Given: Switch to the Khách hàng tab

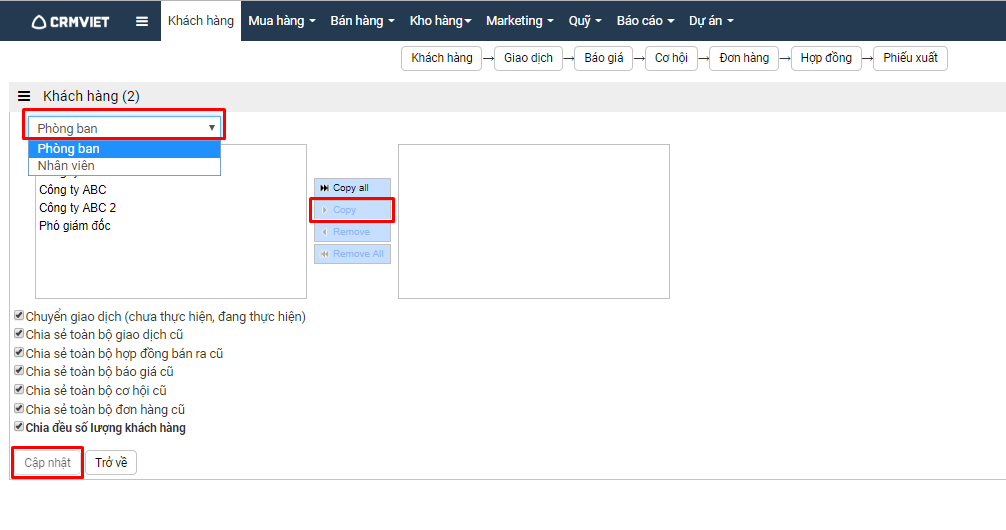Looking at the screenshot, I should (201, 21).
